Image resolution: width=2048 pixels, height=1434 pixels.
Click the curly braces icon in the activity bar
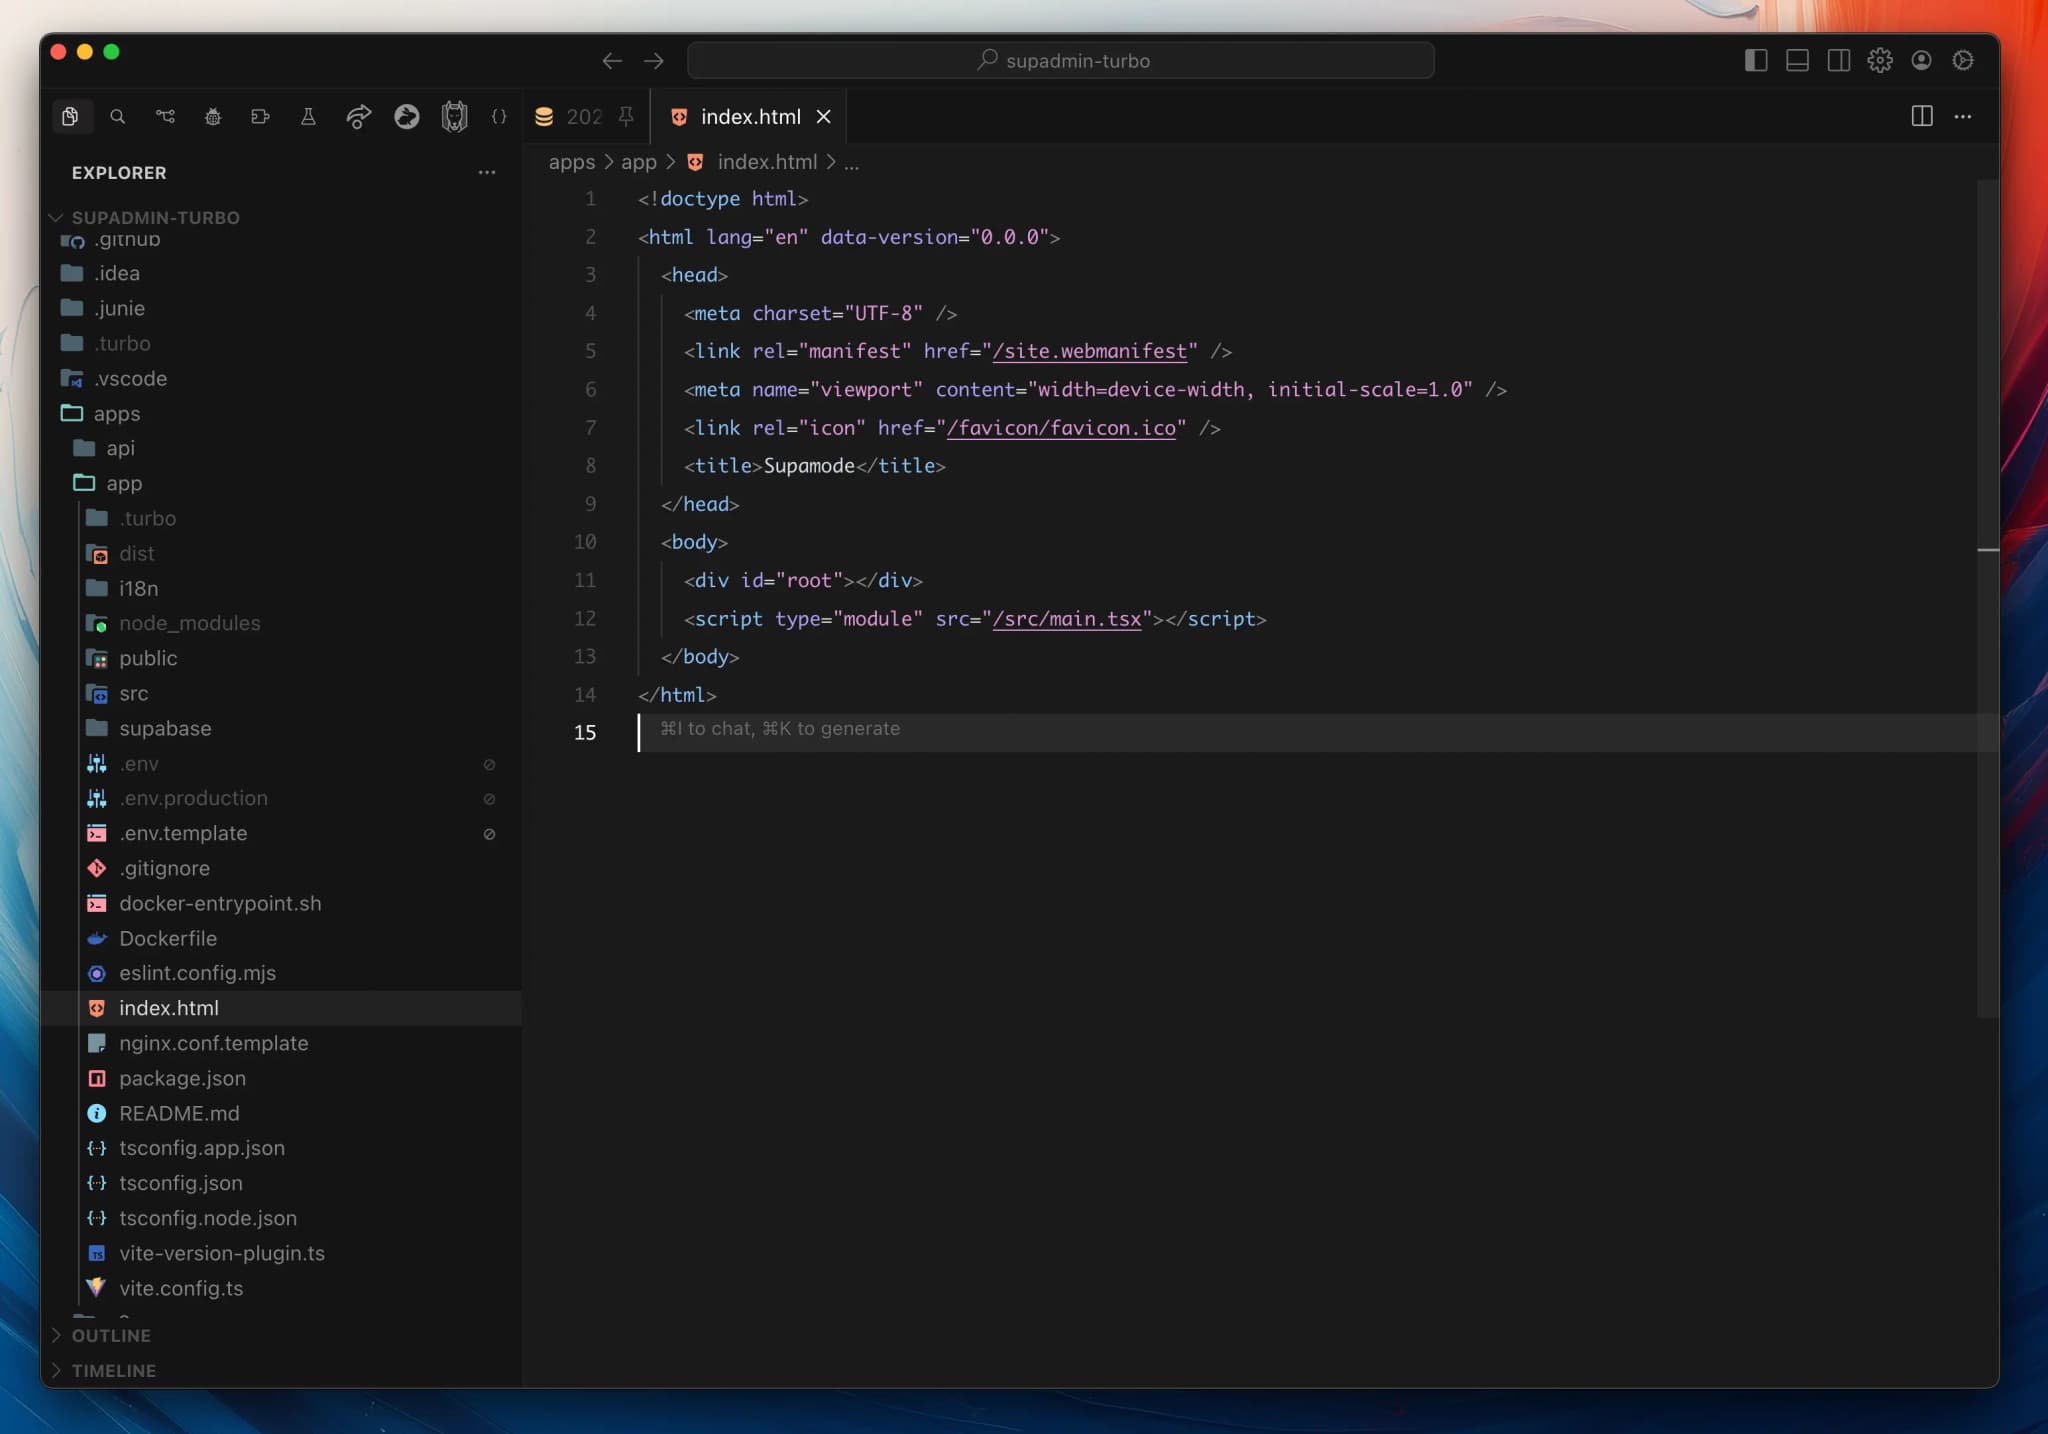click(x=499, y=117)
